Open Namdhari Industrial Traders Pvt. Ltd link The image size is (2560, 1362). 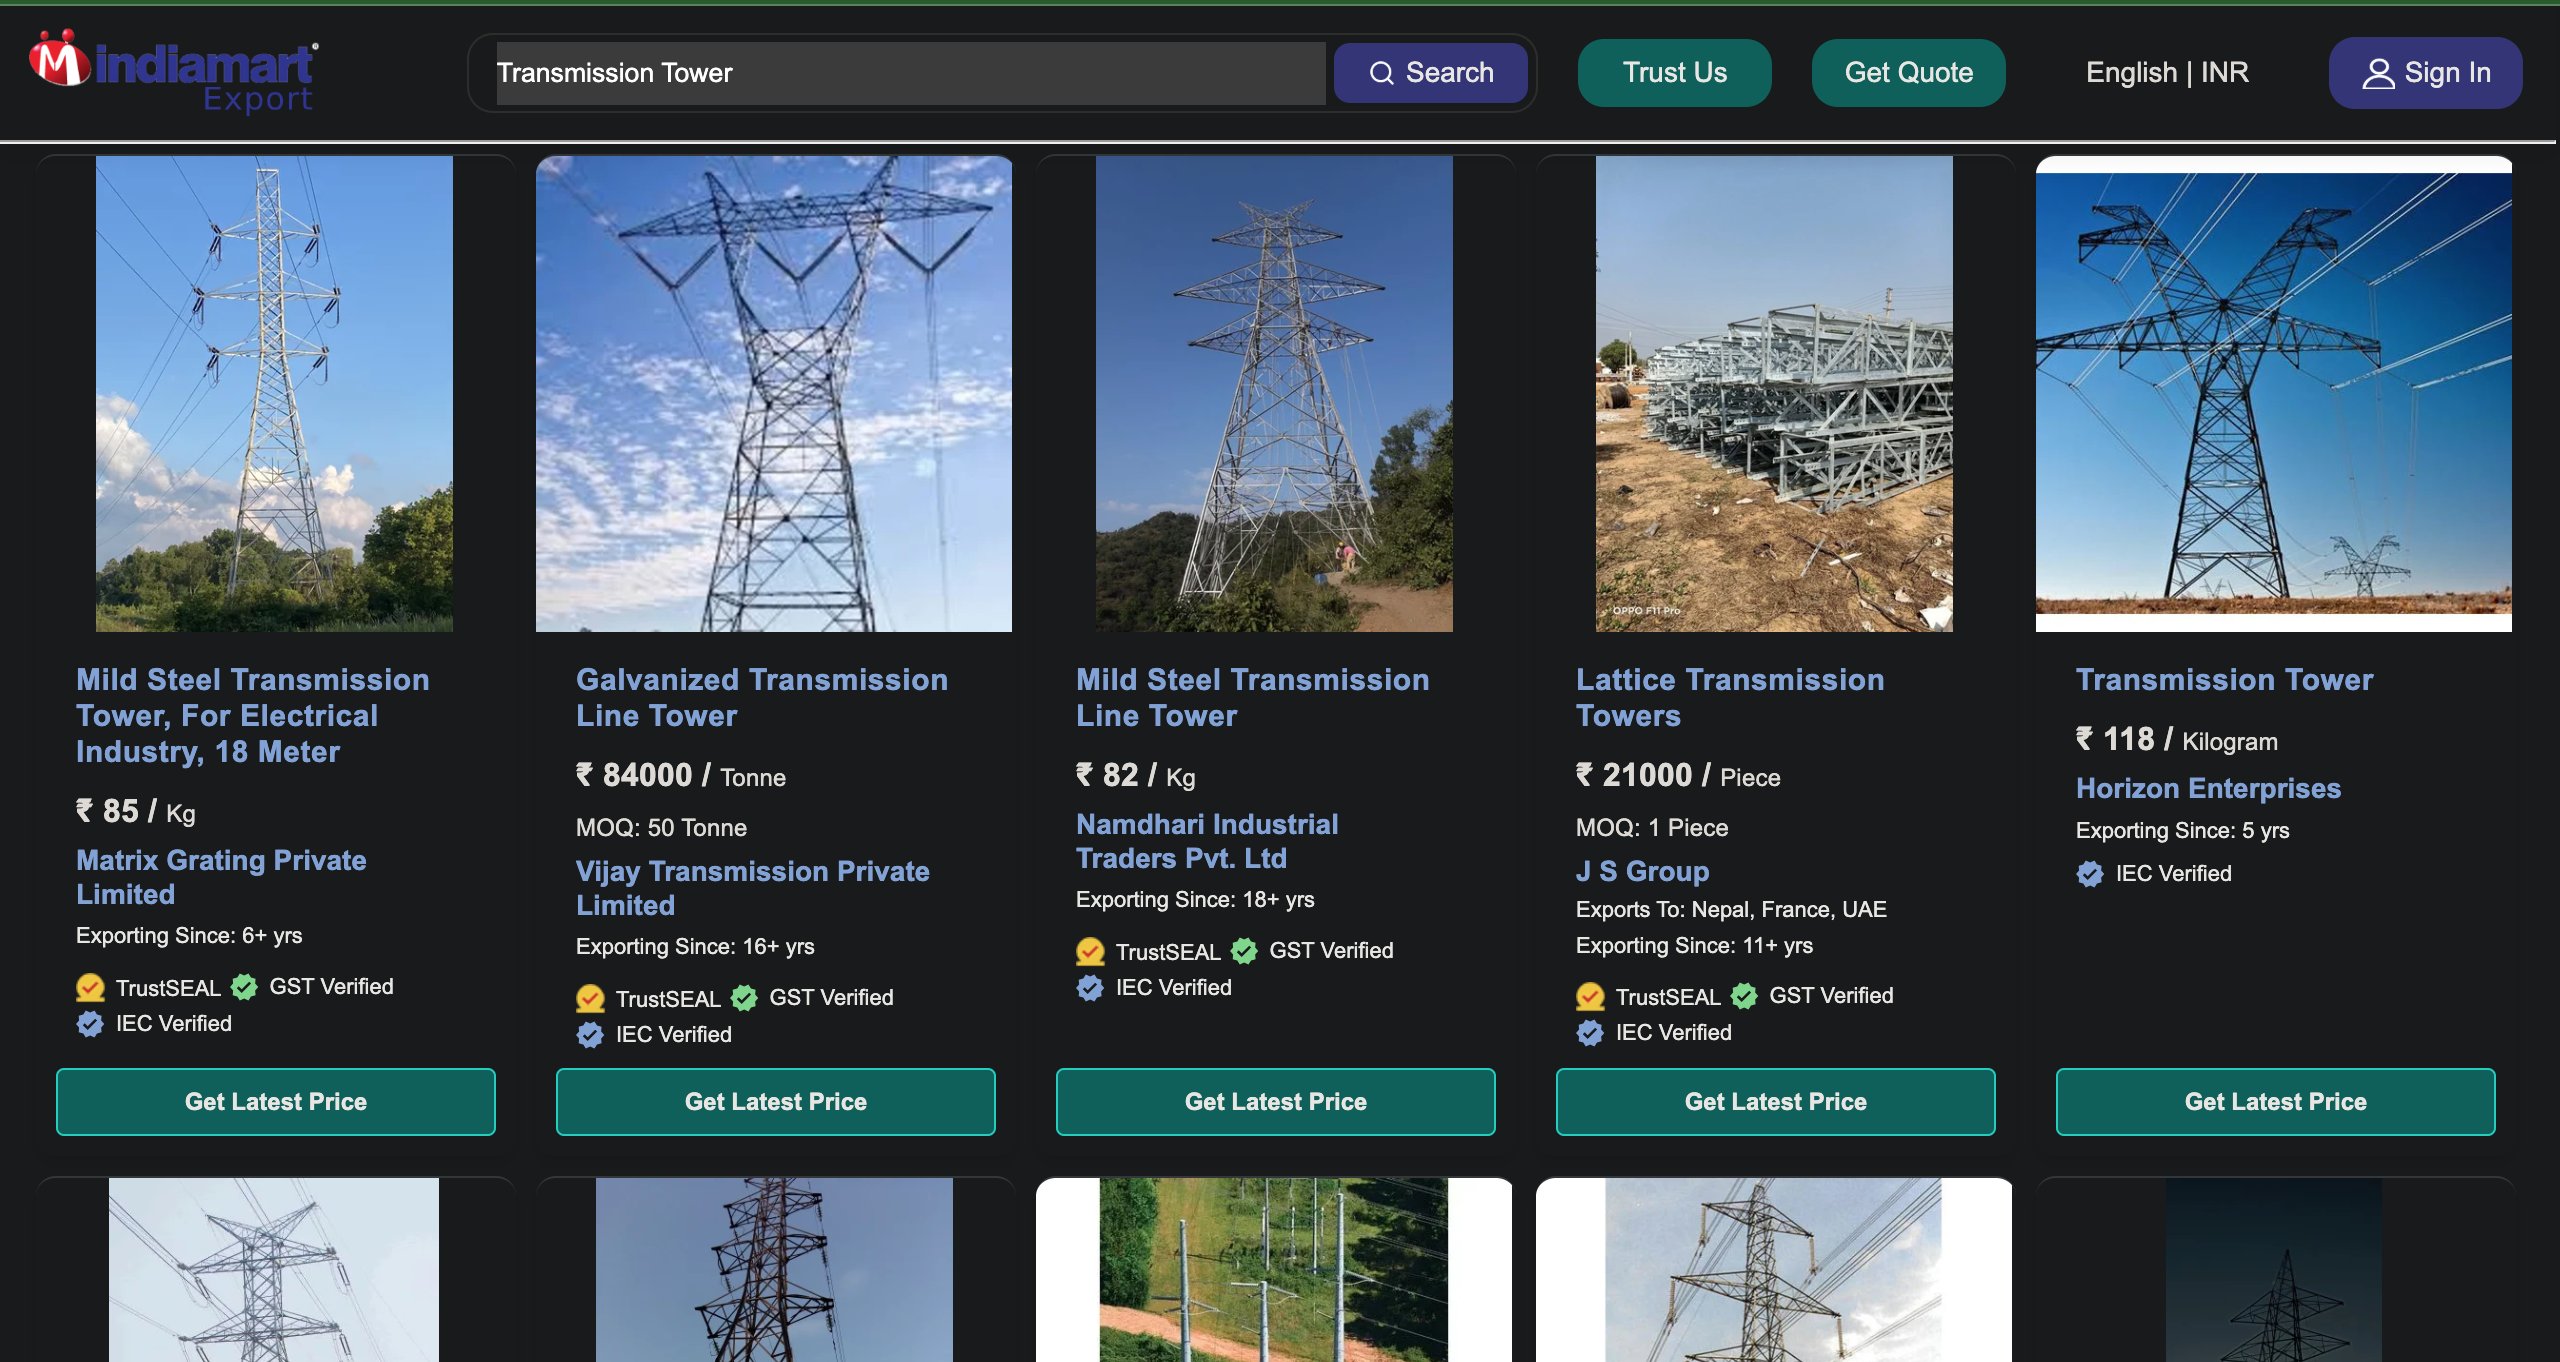pyautogui.click(x=1206, y=841)
